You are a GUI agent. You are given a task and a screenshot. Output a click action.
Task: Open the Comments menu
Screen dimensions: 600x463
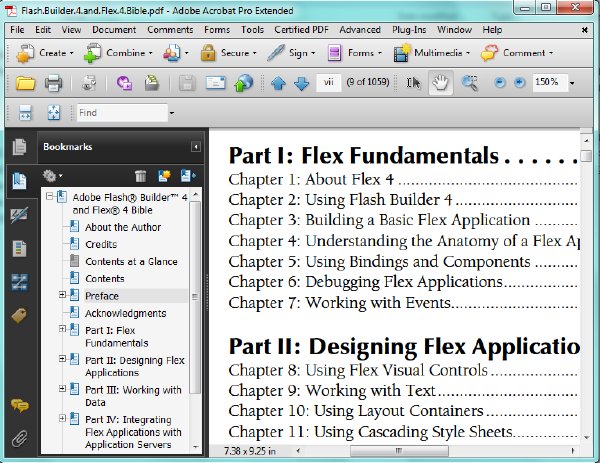point(170,30)
